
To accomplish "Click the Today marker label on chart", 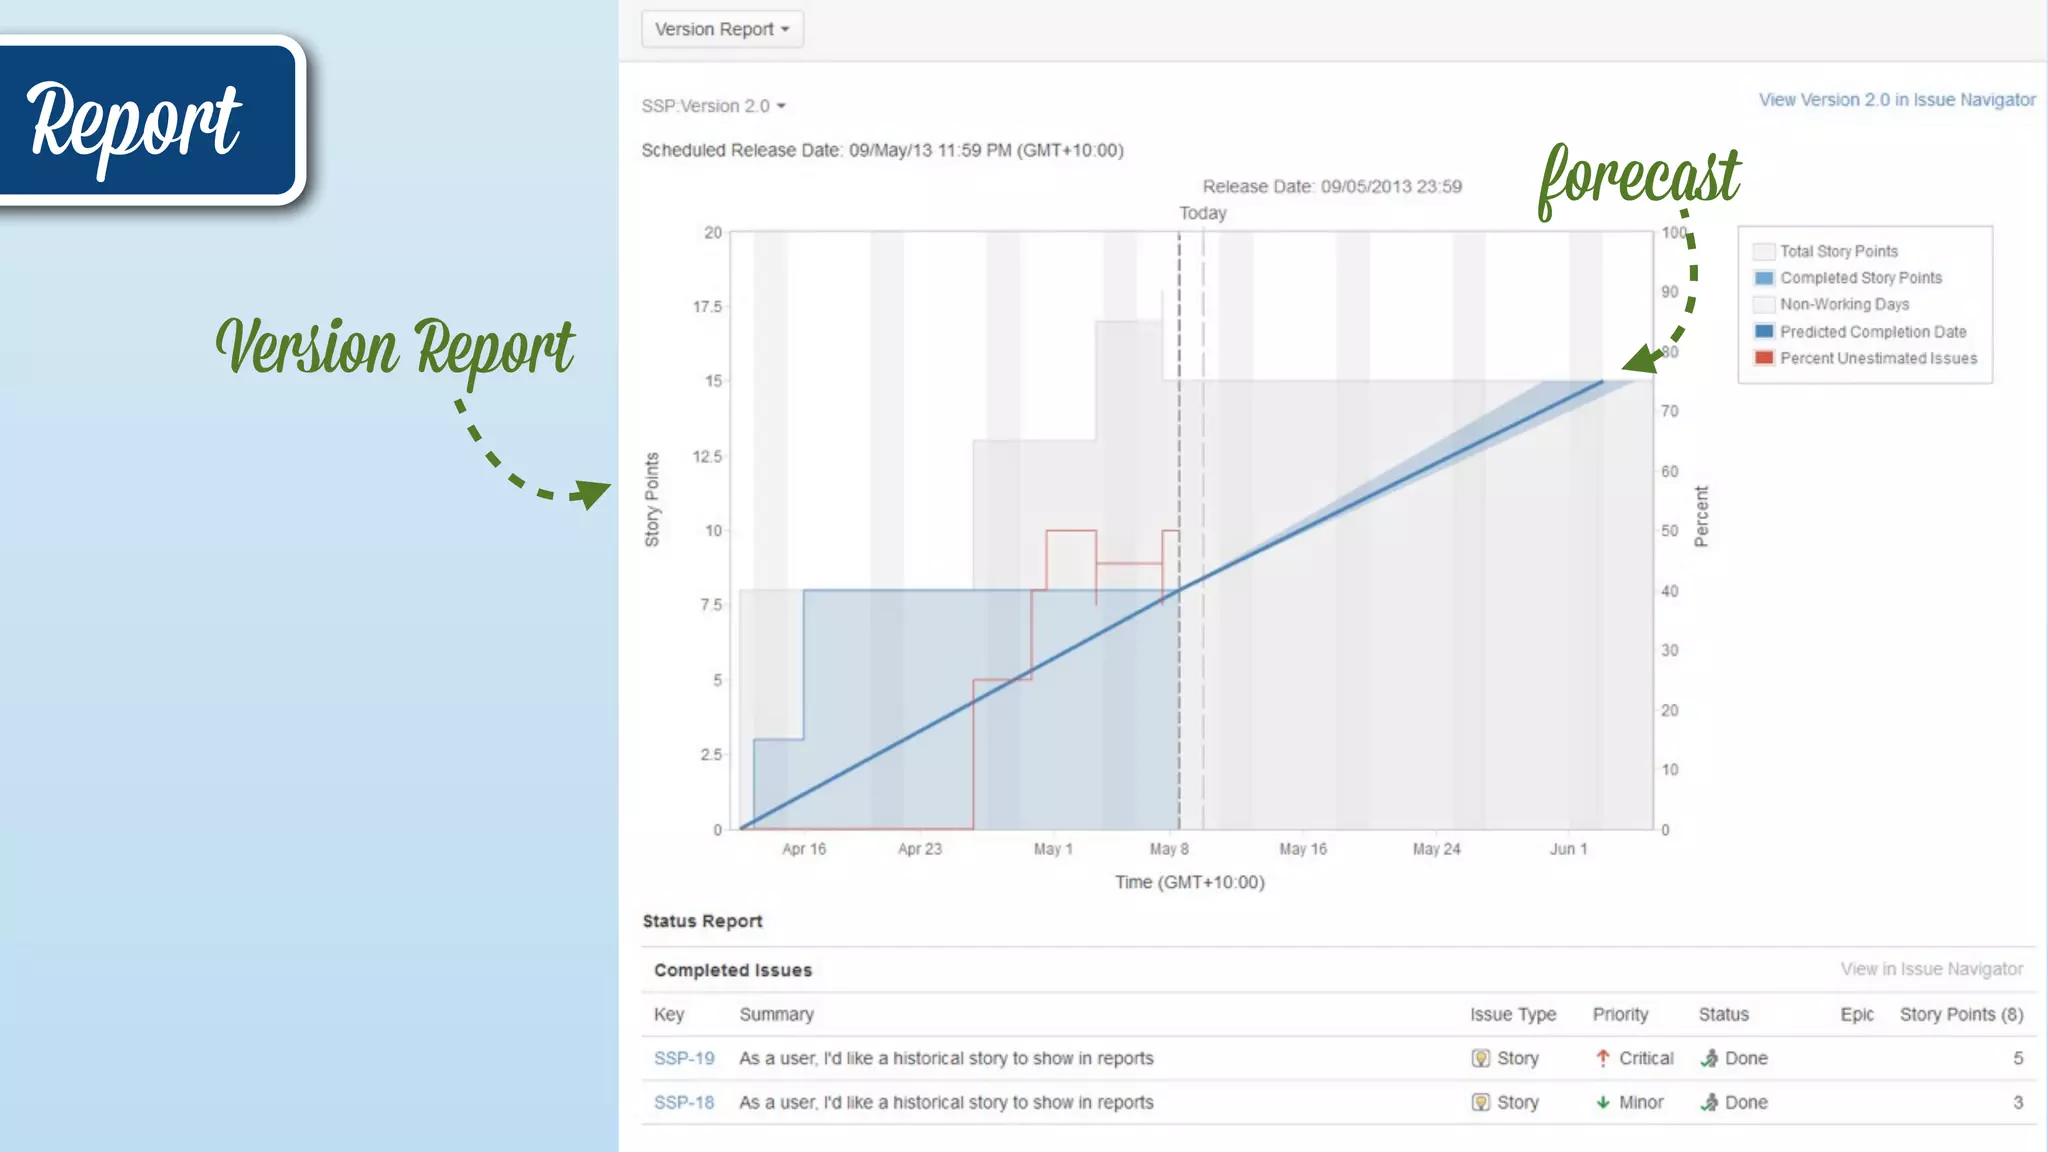I will (x=1202, y=213).
